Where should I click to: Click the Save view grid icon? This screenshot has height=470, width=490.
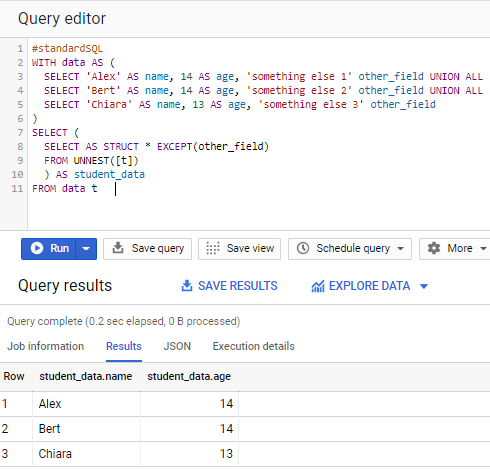pos(213,248)
